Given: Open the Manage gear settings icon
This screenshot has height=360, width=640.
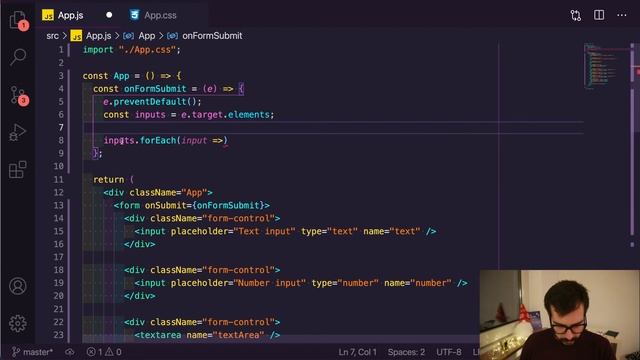Looking at the screenshot, I should pyautogui.click(x=18, y=323).
